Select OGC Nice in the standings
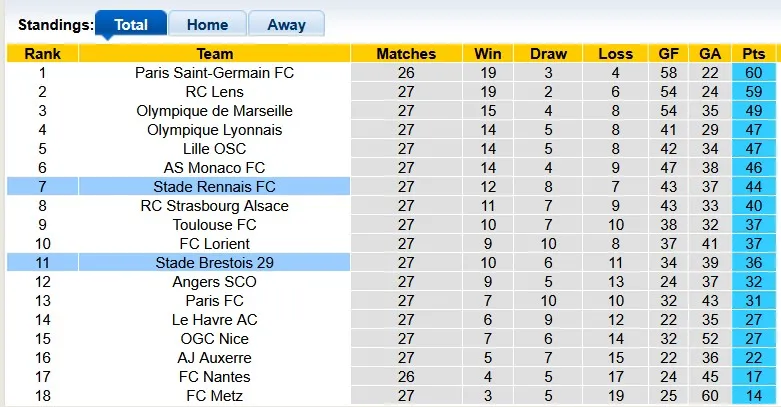Viewport: 781px width, 407px height. point(214,339)
